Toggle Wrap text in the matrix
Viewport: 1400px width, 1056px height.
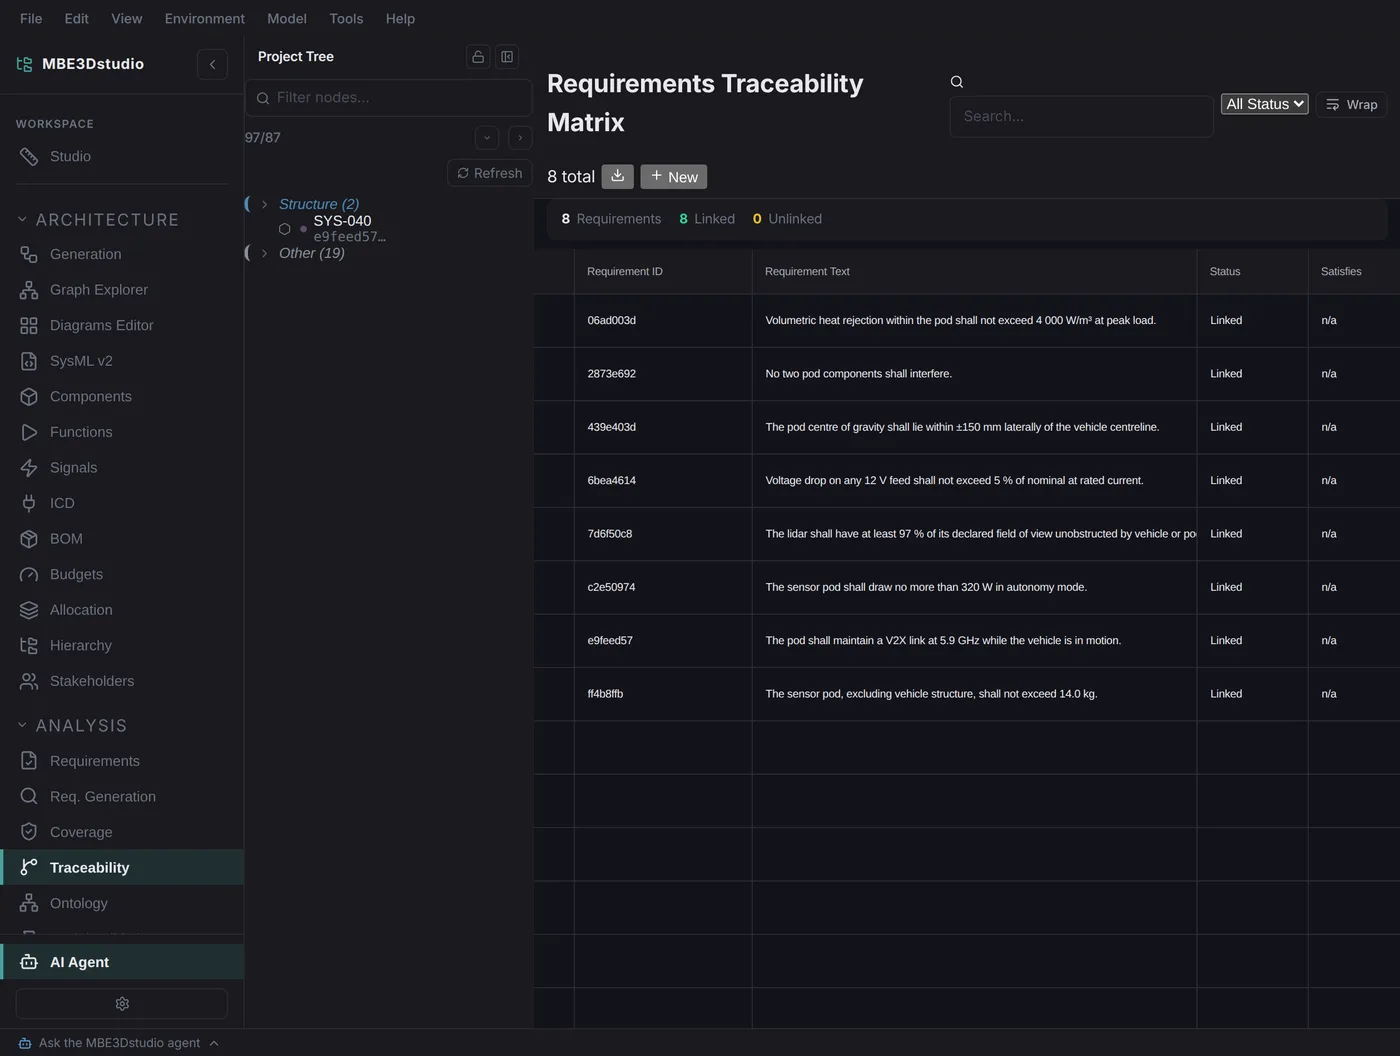[x=1351, y=104]
